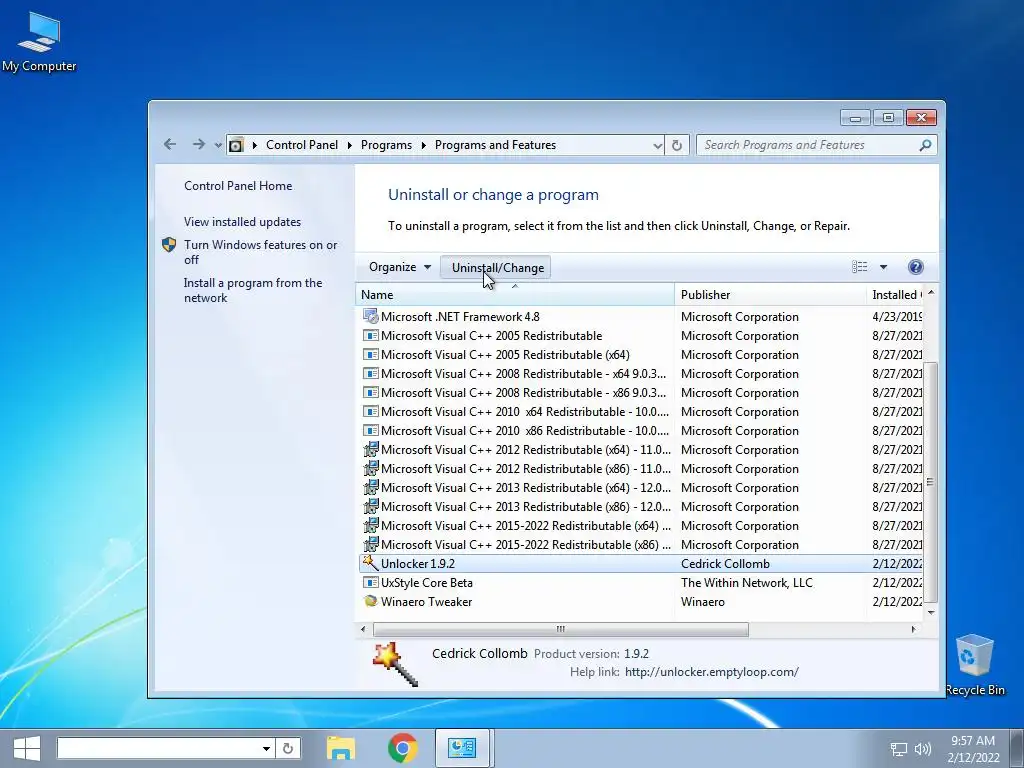Screen dimensions: 1024x768
Task: Open View installed updates link
Action: click(x=242, y=221)
